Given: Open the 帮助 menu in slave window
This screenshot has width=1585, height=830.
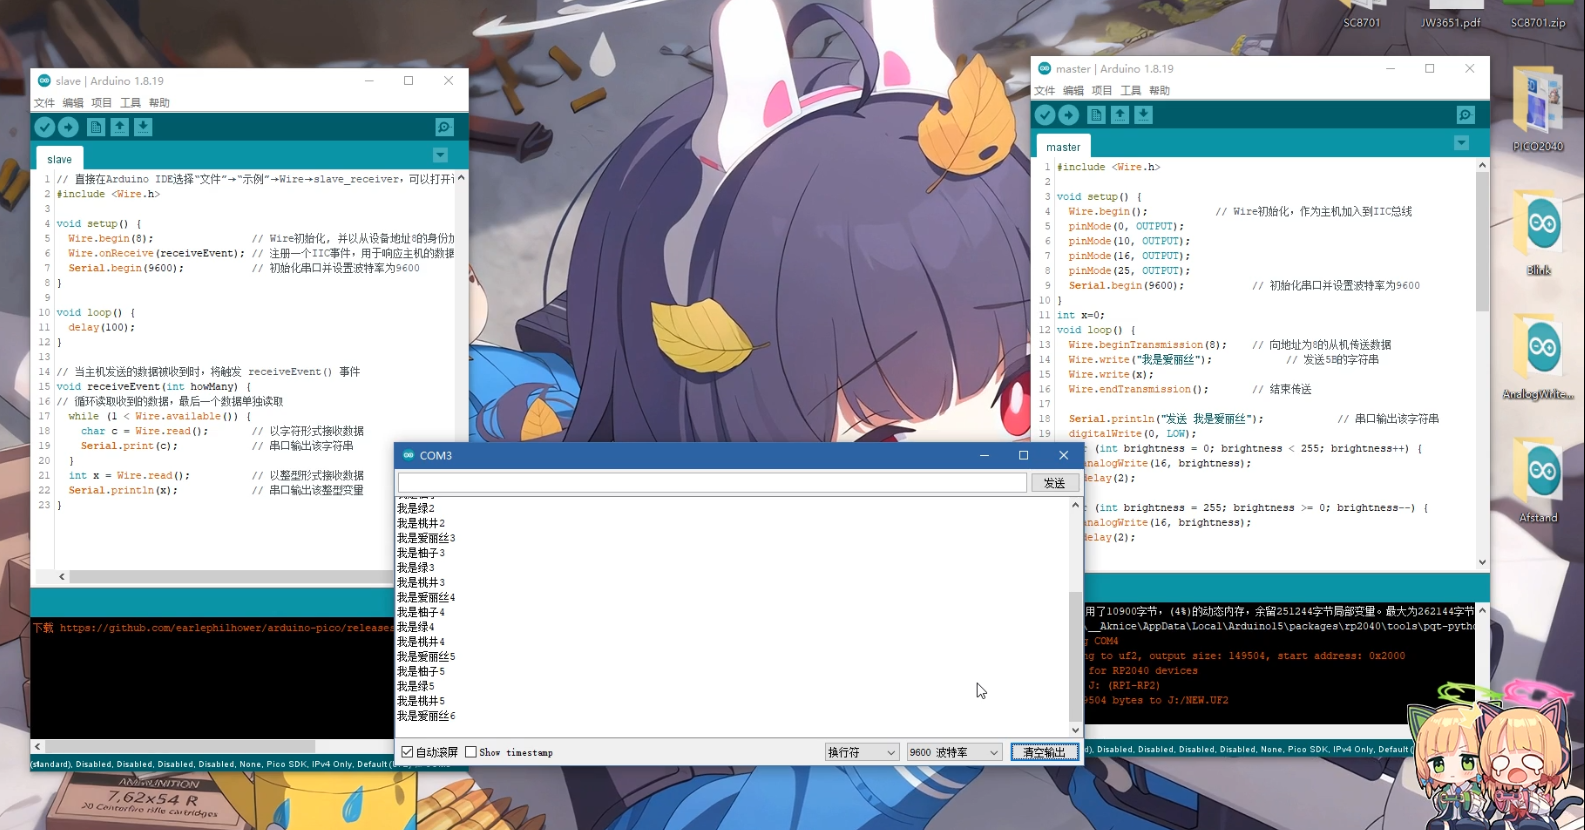Looking at the screenshot, I should 159,103.
